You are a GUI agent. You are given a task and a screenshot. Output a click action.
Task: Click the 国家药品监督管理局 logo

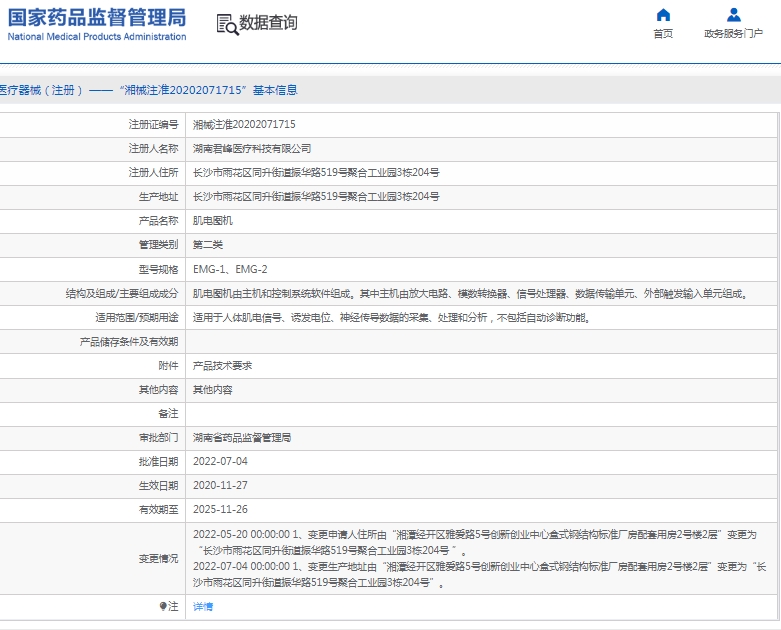[x=97, y=24]
